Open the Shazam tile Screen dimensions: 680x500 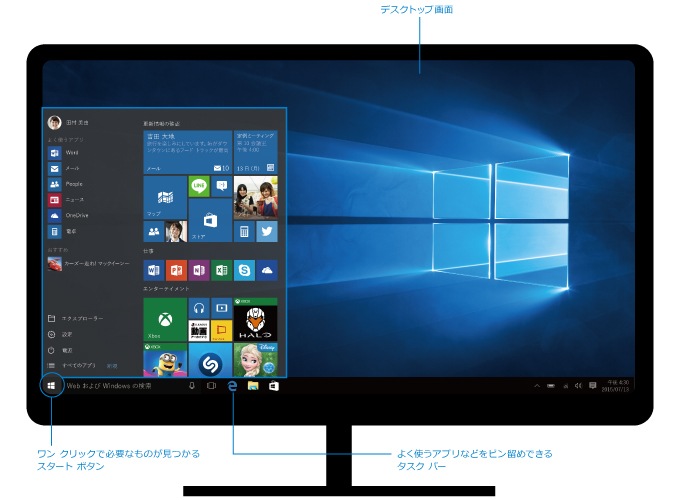[210, 360]
